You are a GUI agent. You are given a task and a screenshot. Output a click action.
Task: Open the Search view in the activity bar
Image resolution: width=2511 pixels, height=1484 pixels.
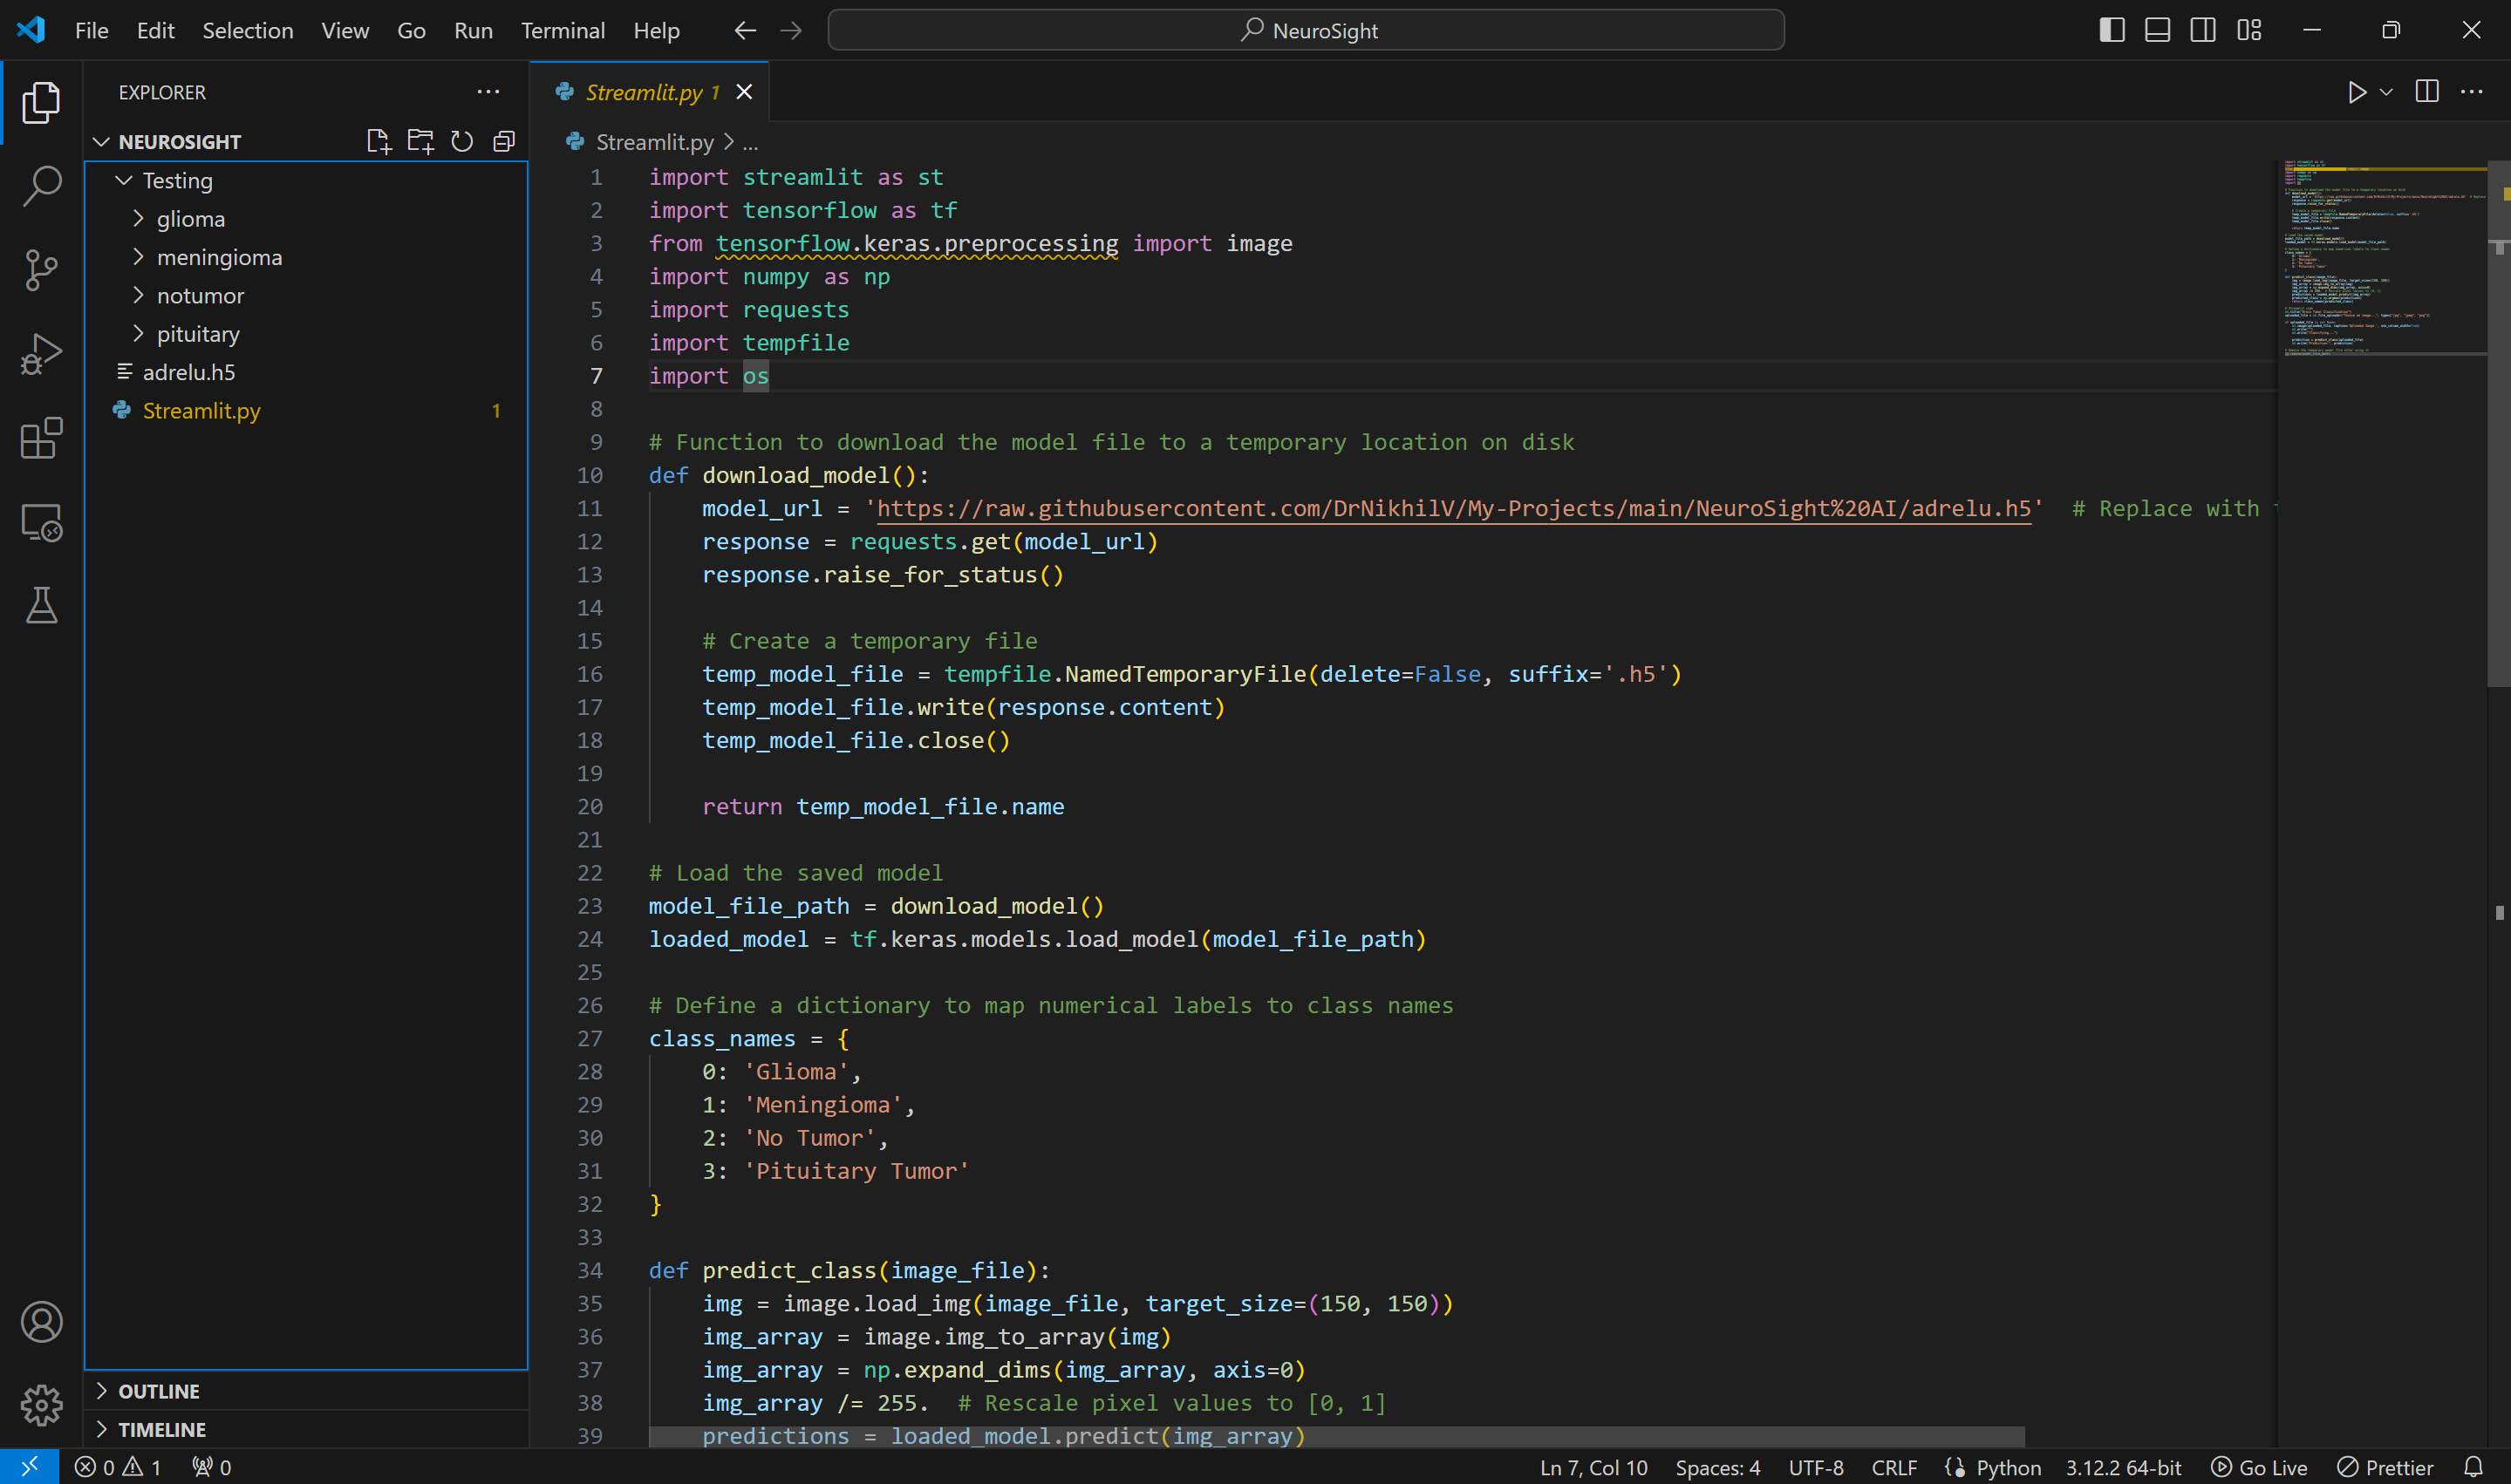pyautogui.click(x=41, y=186)
